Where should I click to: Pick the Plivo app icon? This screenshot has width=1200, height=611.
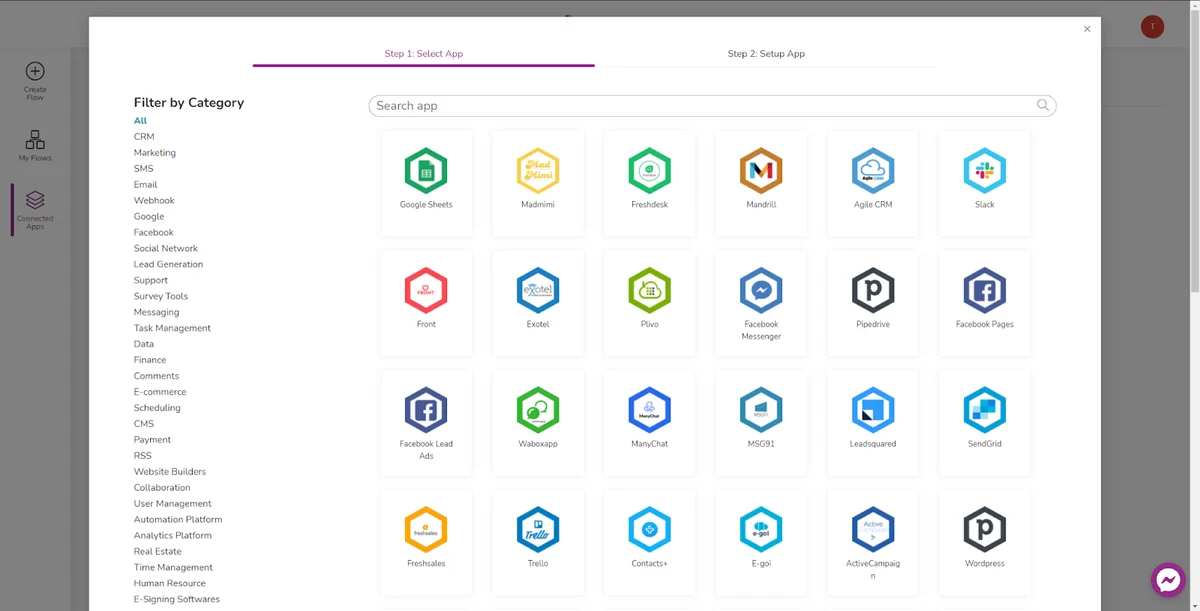(x=649, y=291)
